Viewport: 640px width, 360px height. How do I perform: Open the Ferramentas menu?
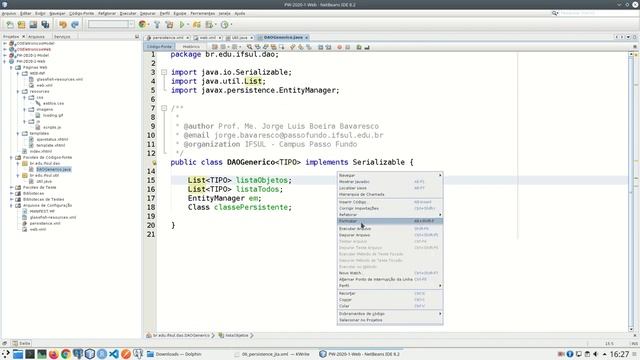pos(202,13)
